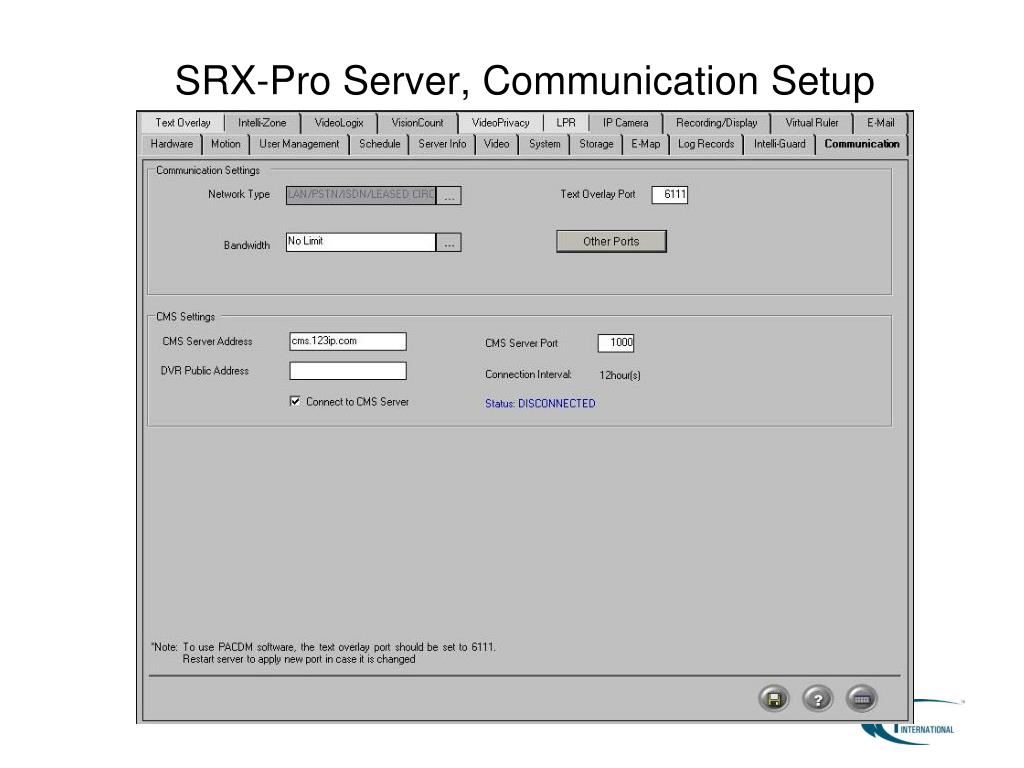Click the Bandwidth No Limit field
Image resolution: width=1024 pixels, height=768 pixels.
click(x=360, y=242)
